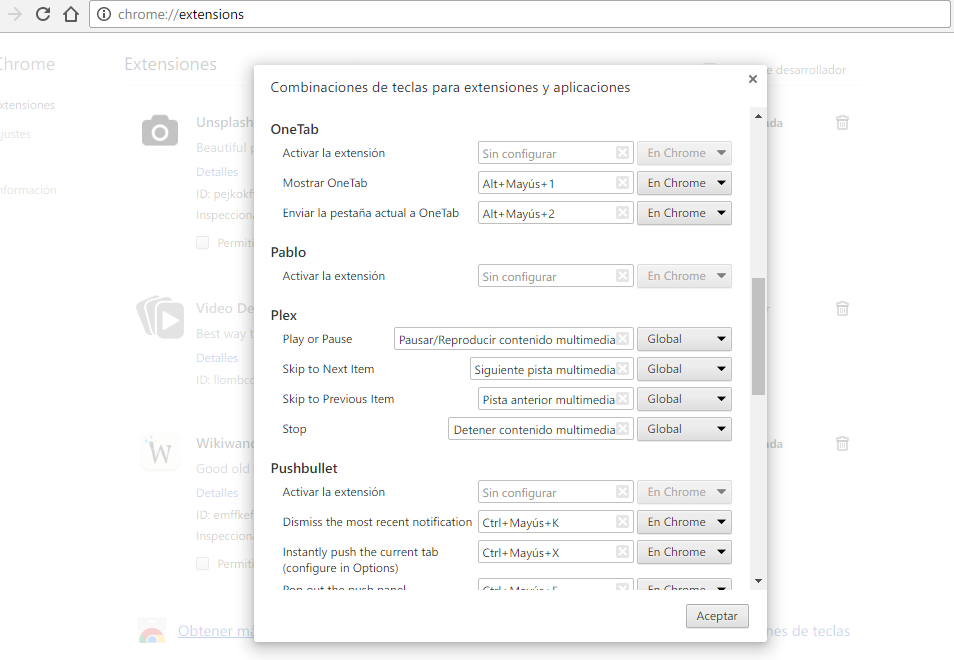Clear Pablo Activar la extensión shortcut
The width and height of the screenshot is (954, 660).
pos(622,276)
